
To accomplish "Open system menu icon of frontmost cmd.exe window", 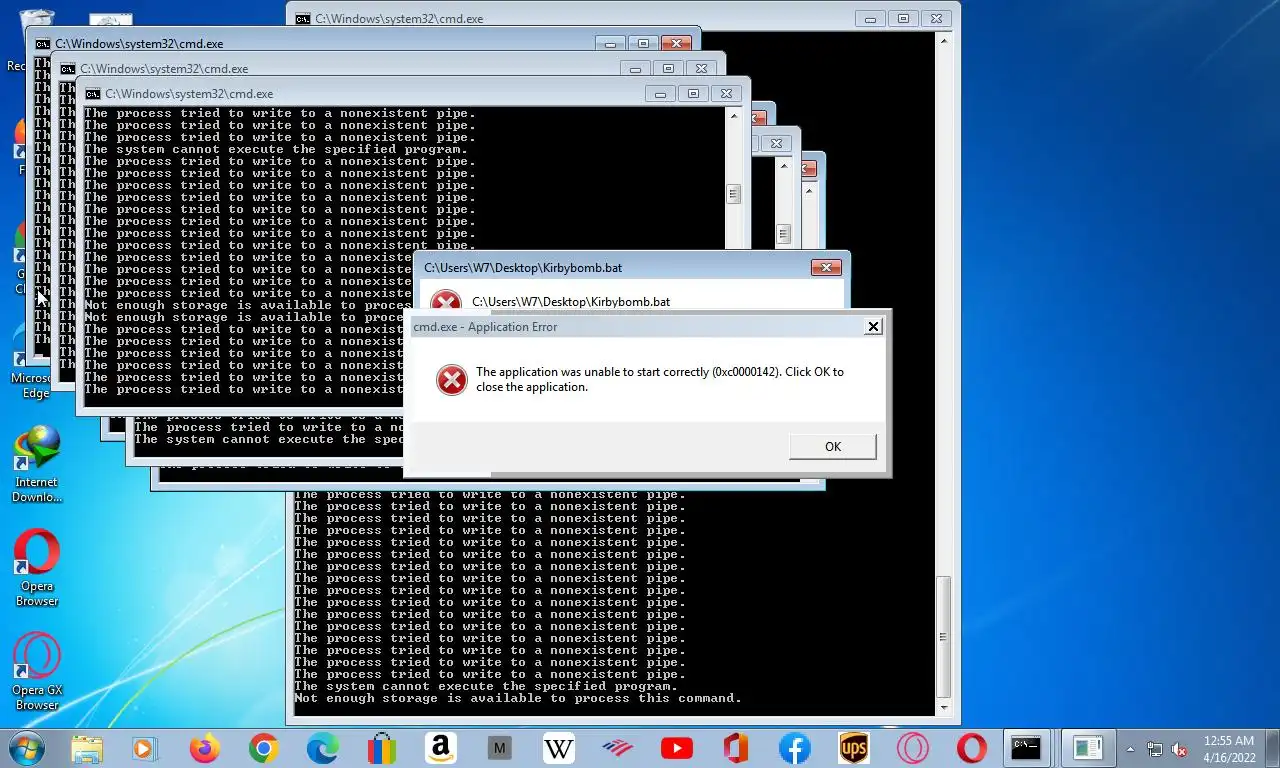I will [x=92, y=93].
